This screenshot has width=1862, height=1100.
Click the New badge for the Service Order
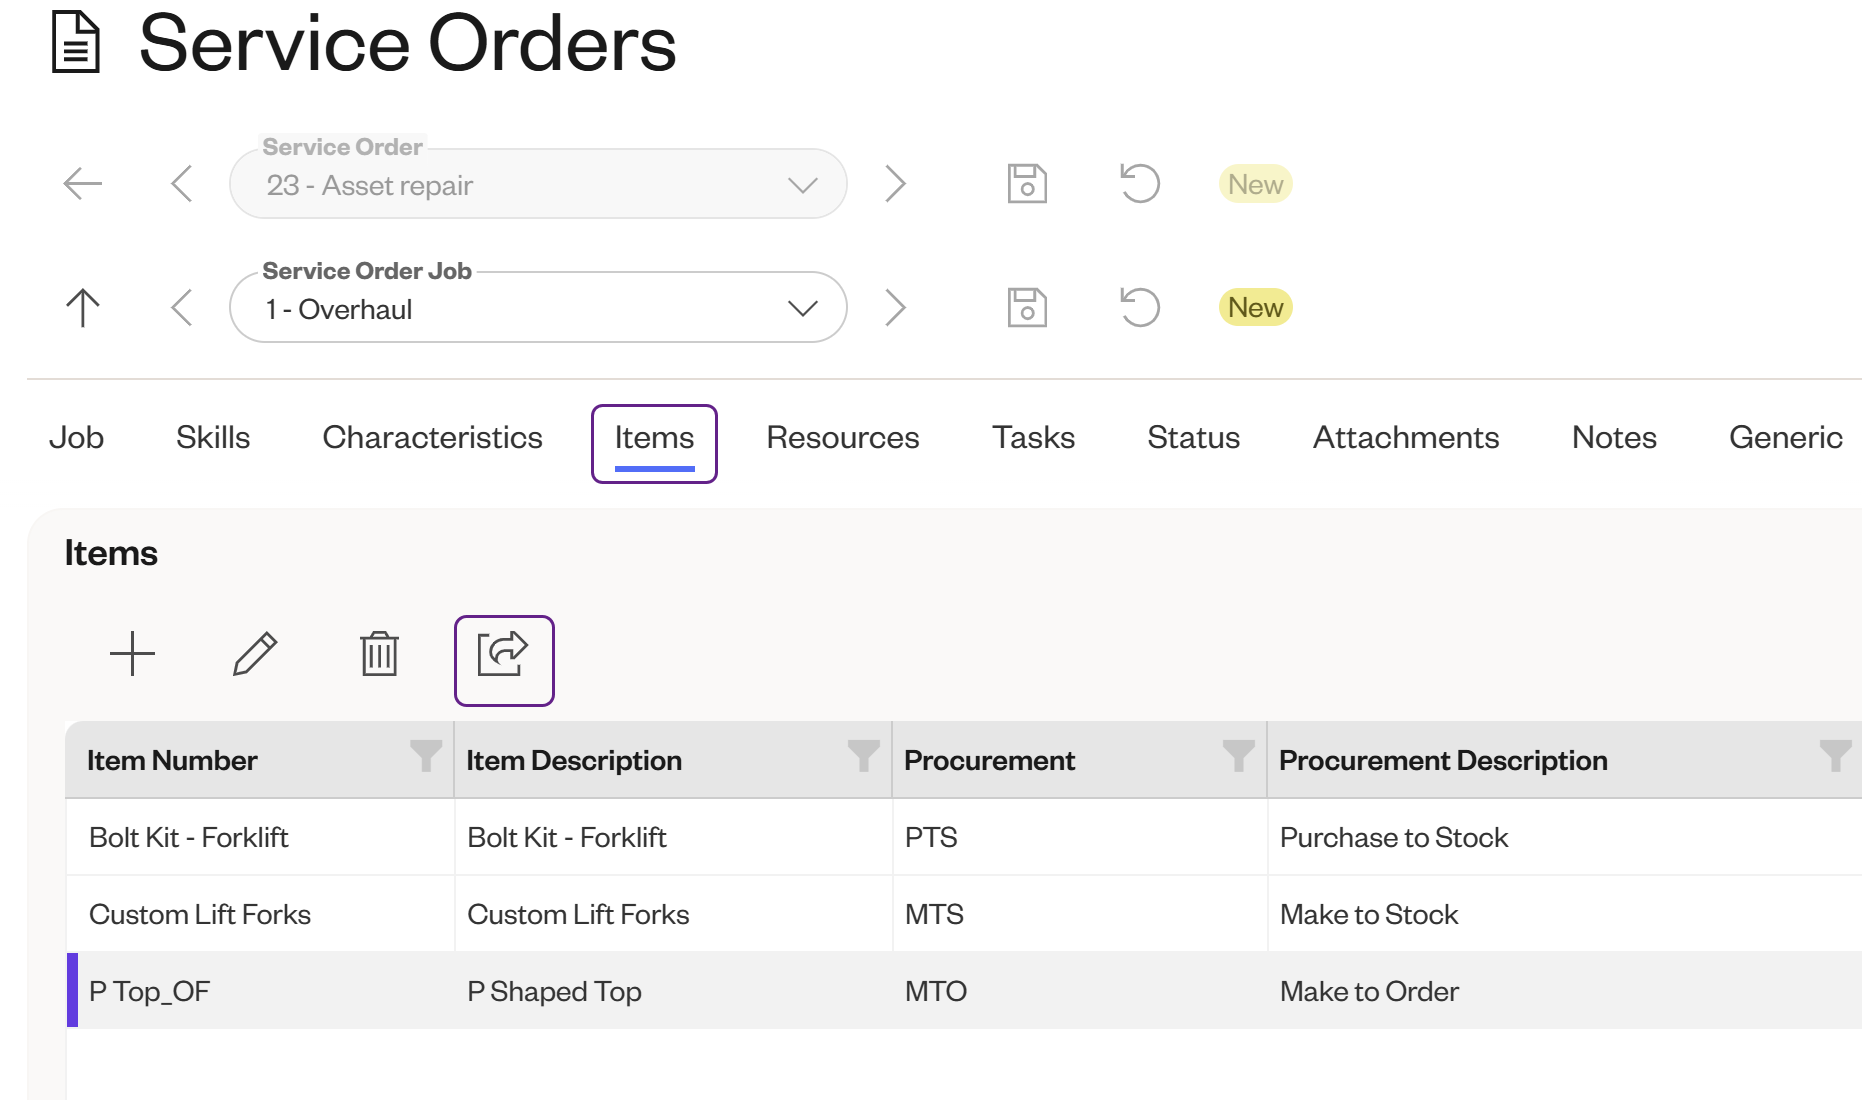click(1253, 183)
